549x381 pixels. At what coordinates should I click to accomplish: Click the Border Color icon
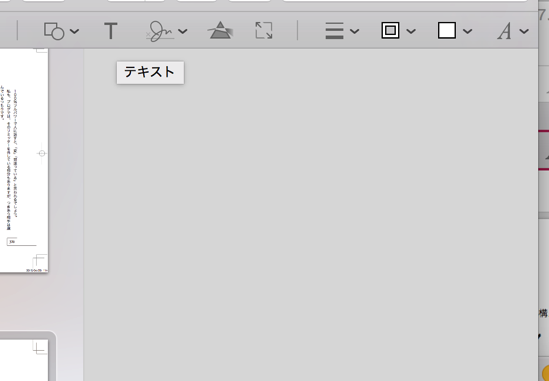[x=390, y=30]
